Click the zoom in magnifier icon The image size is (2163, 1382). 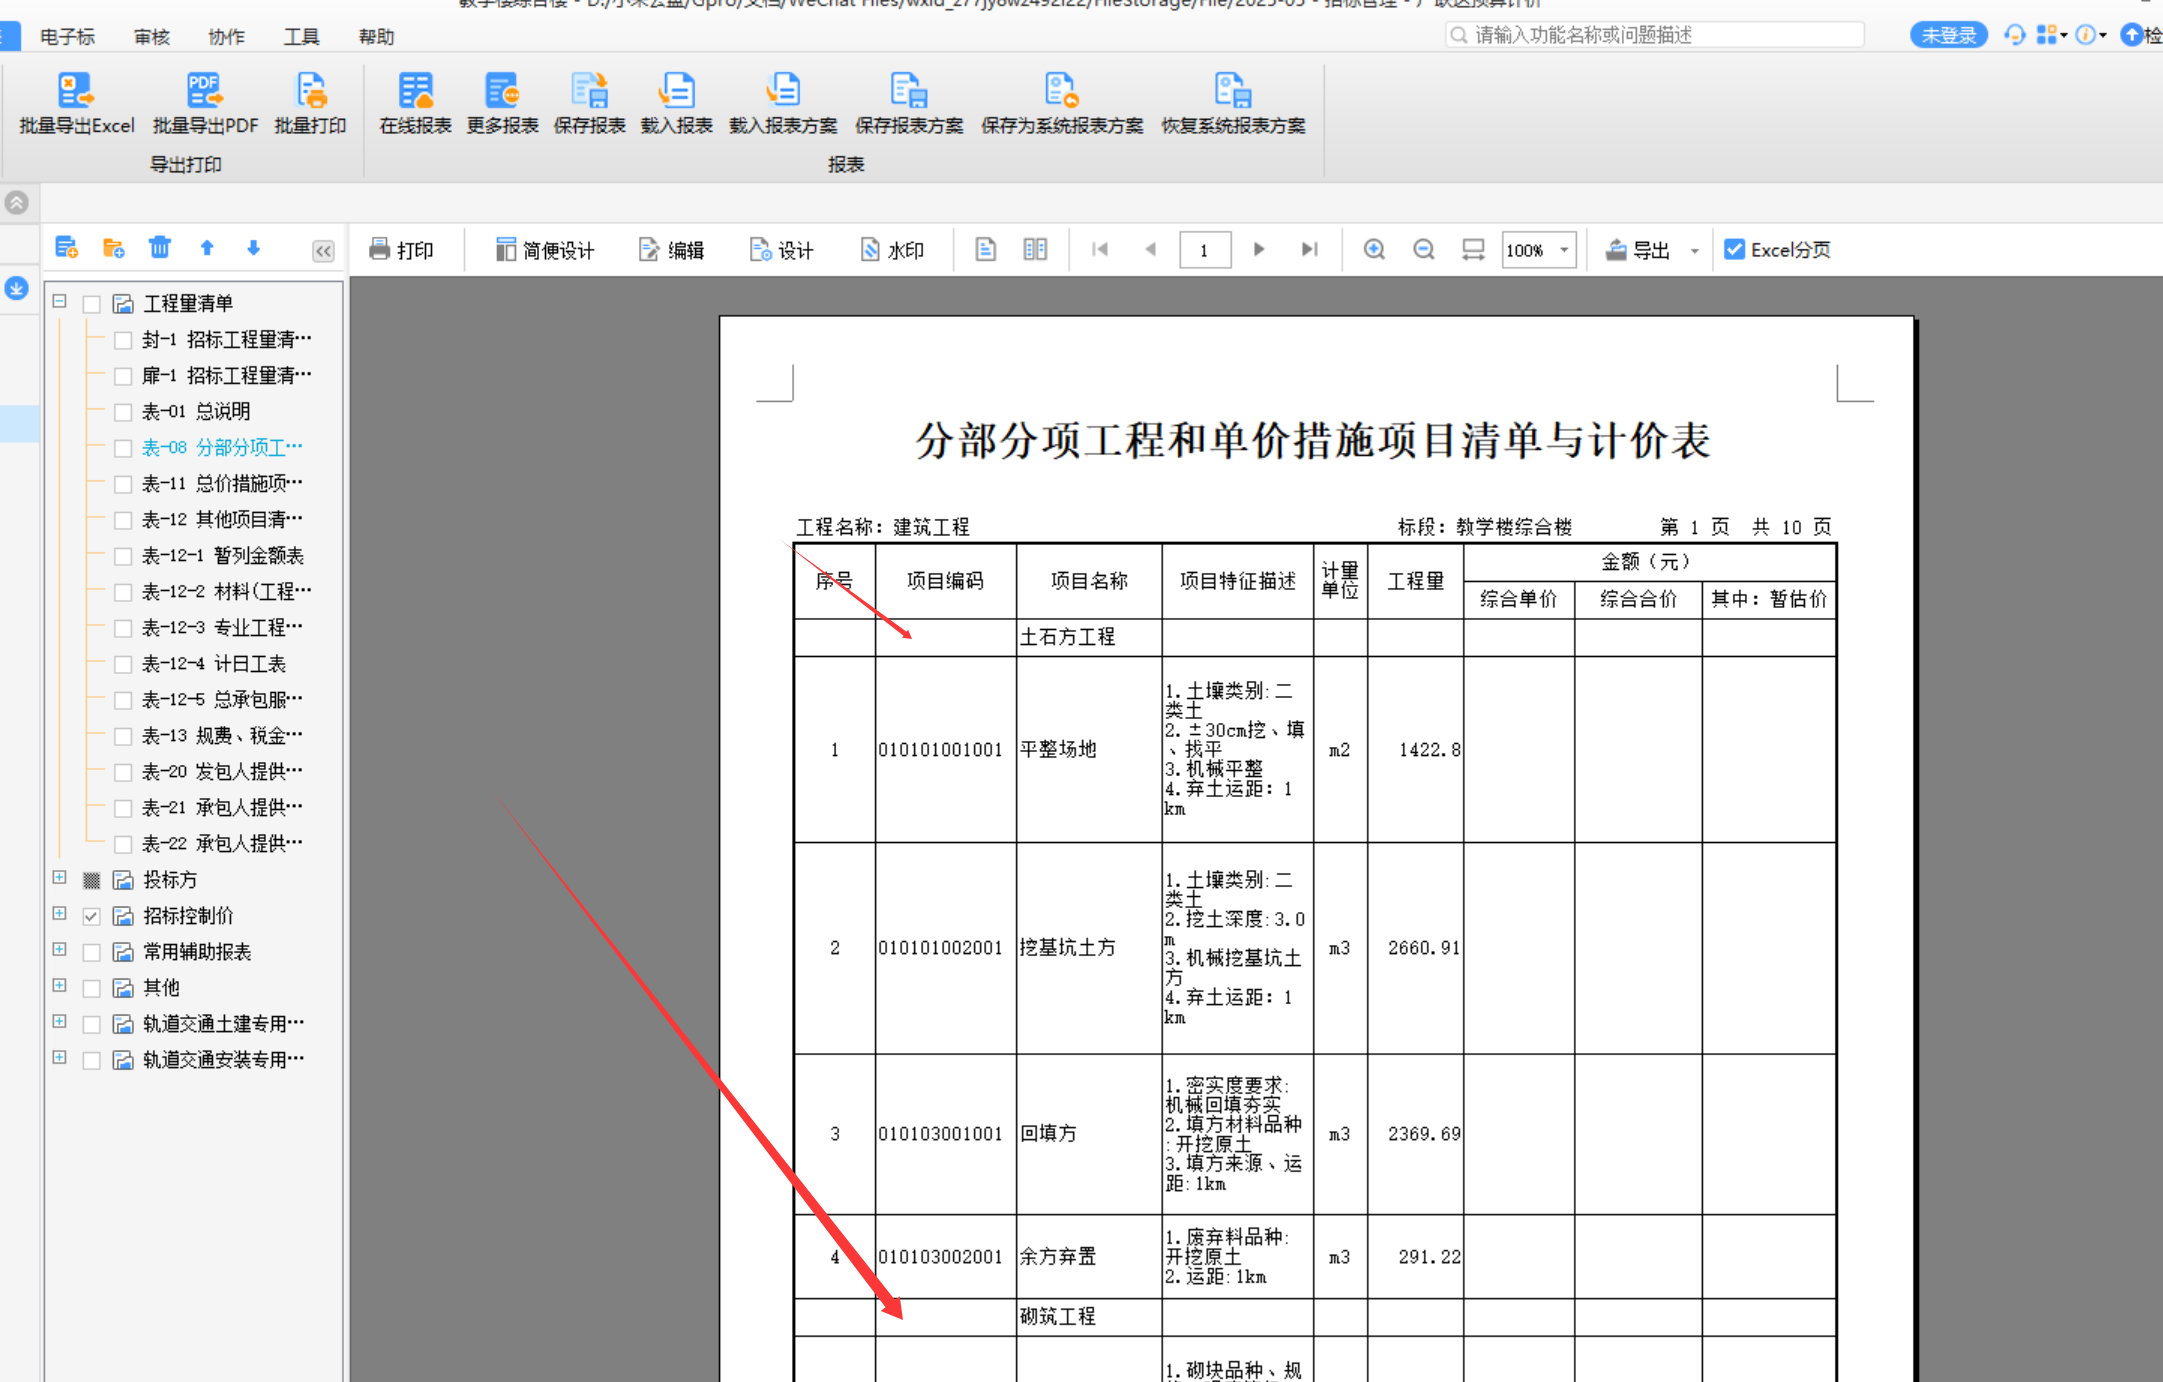(x=1374, y=249)
